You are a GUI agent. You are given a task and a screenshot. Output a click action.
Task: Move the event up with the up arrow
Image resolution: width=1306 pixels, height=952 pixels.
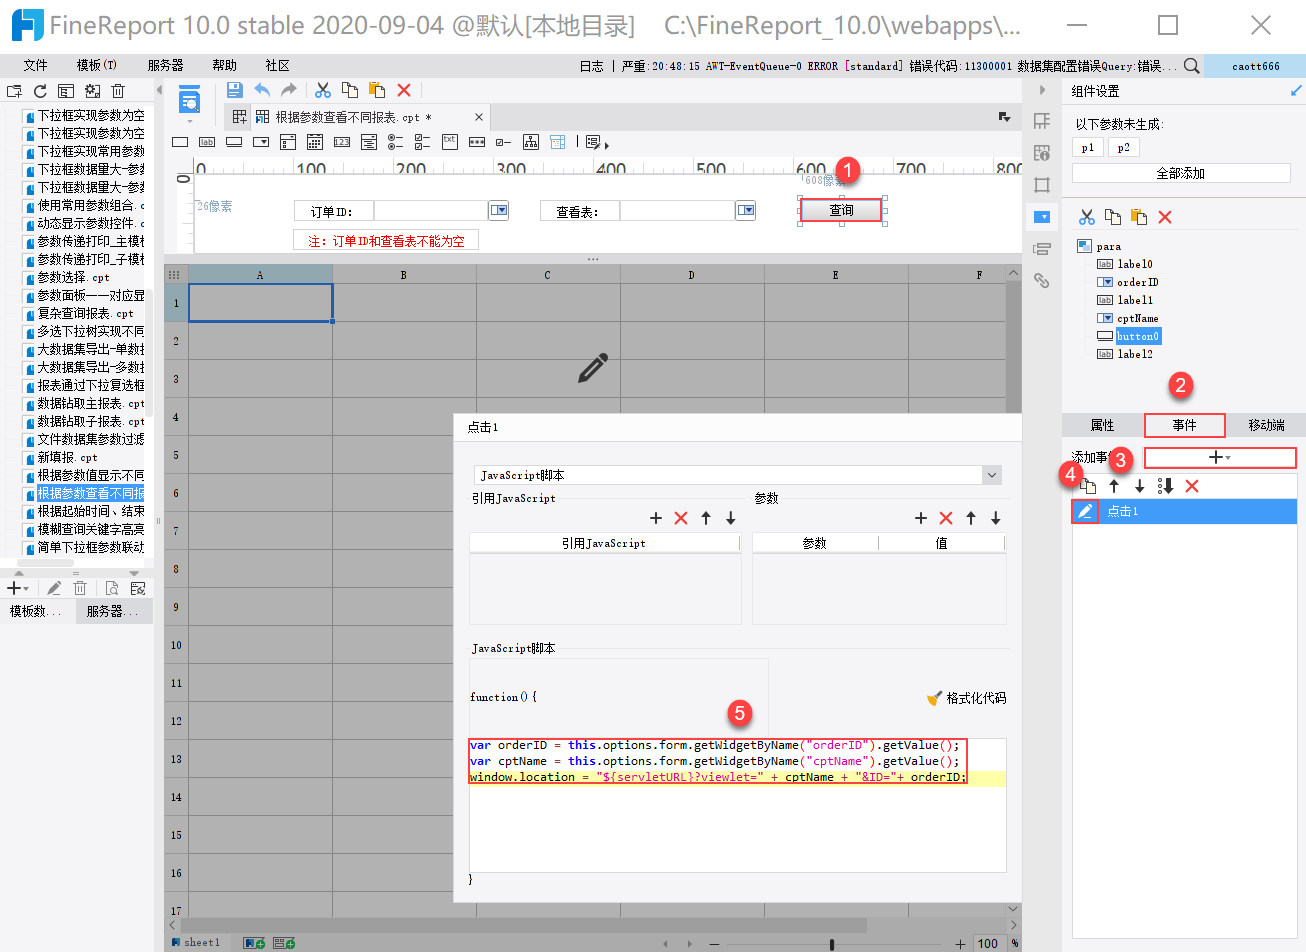point(1114,486)
